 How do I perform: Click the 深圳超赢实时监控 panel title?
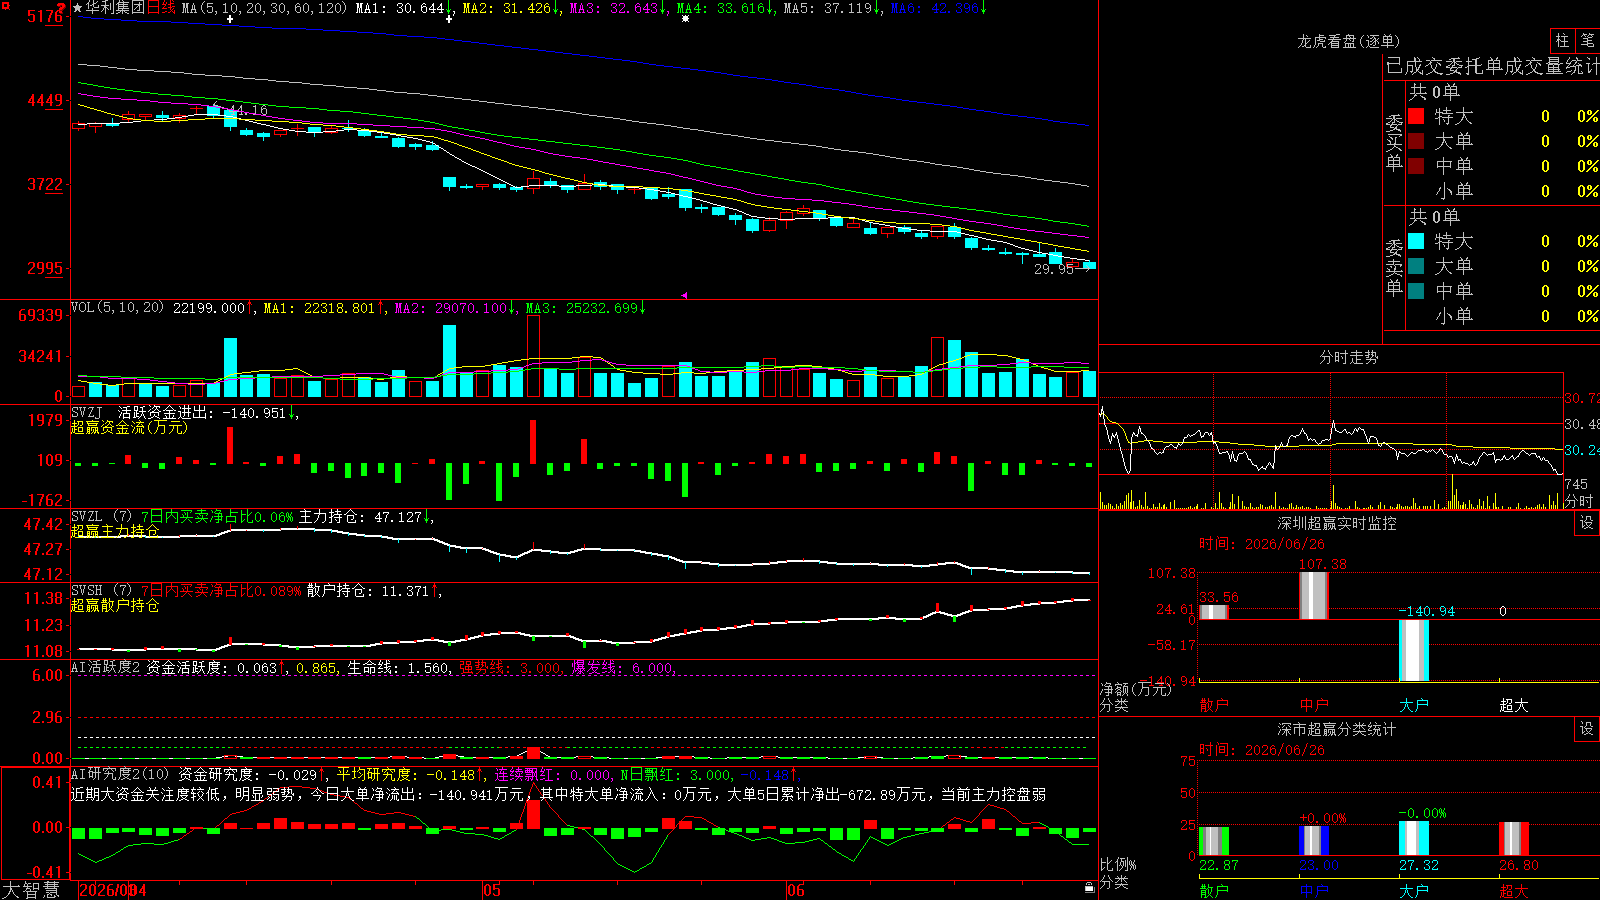coord(1337,523)
